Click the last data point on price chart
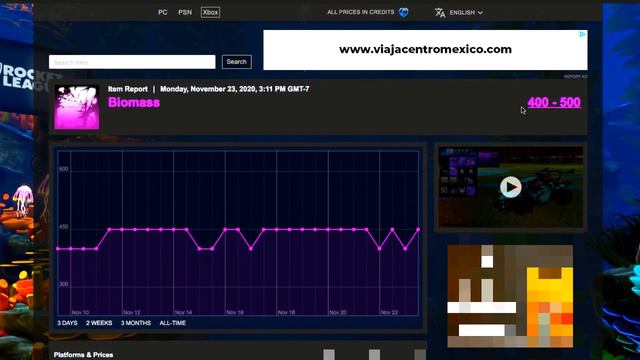The image size is (640, 360). click(x=418, y=230)
